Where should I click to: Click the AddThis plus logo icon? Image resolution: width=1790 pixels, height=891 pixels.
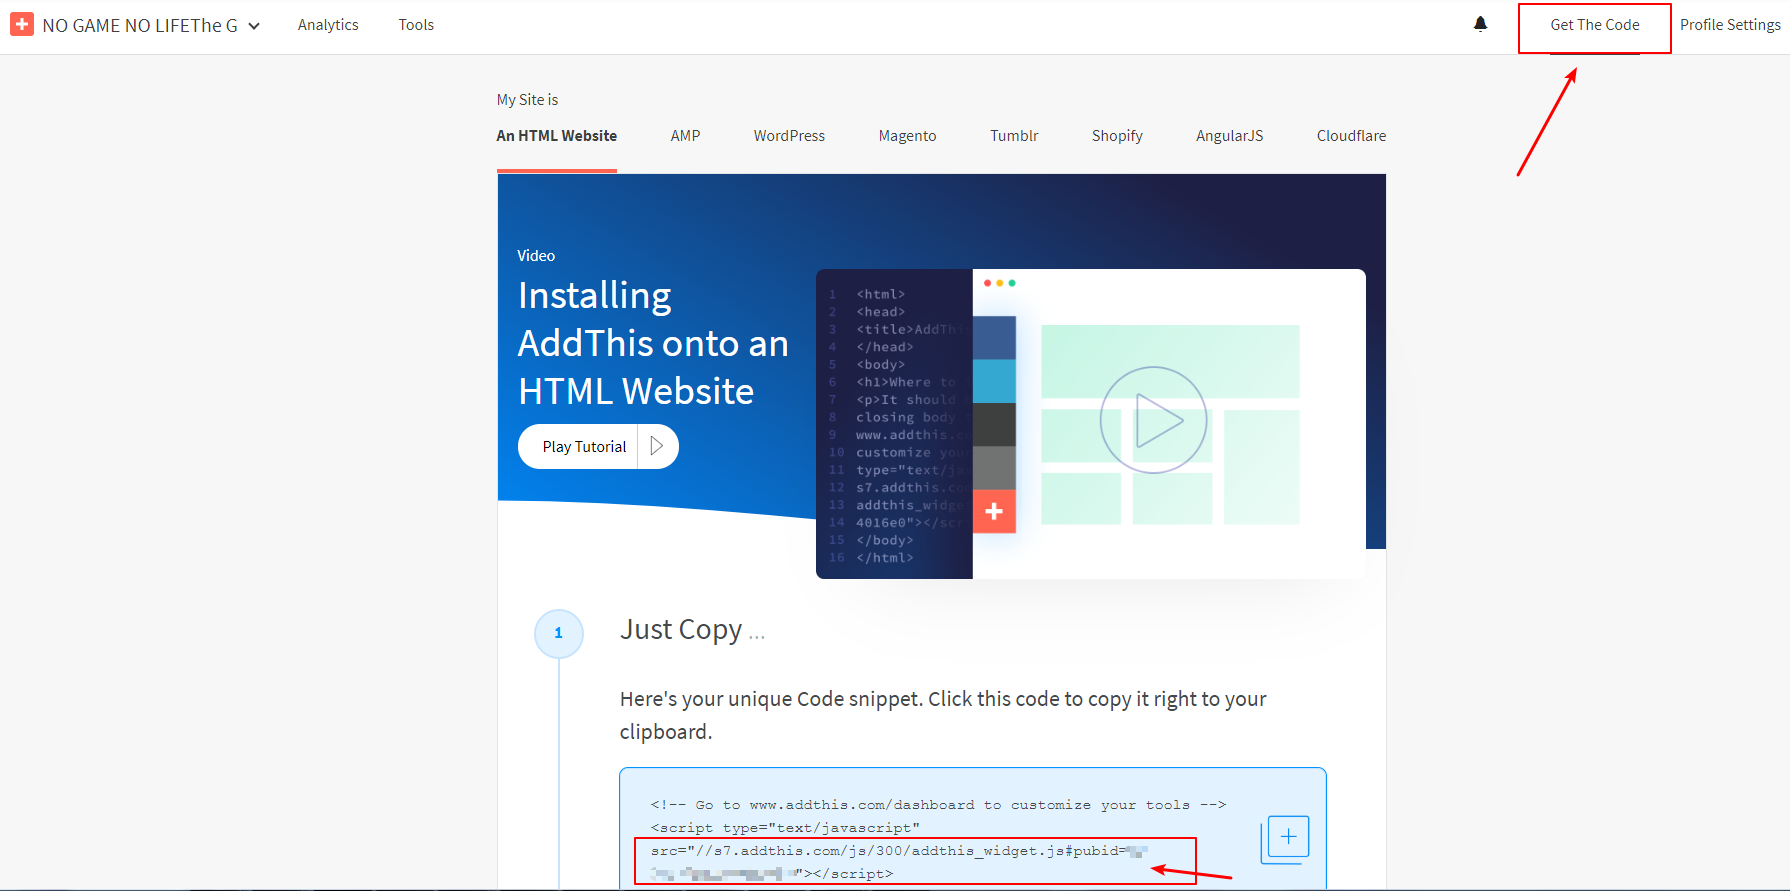[22, 25]
